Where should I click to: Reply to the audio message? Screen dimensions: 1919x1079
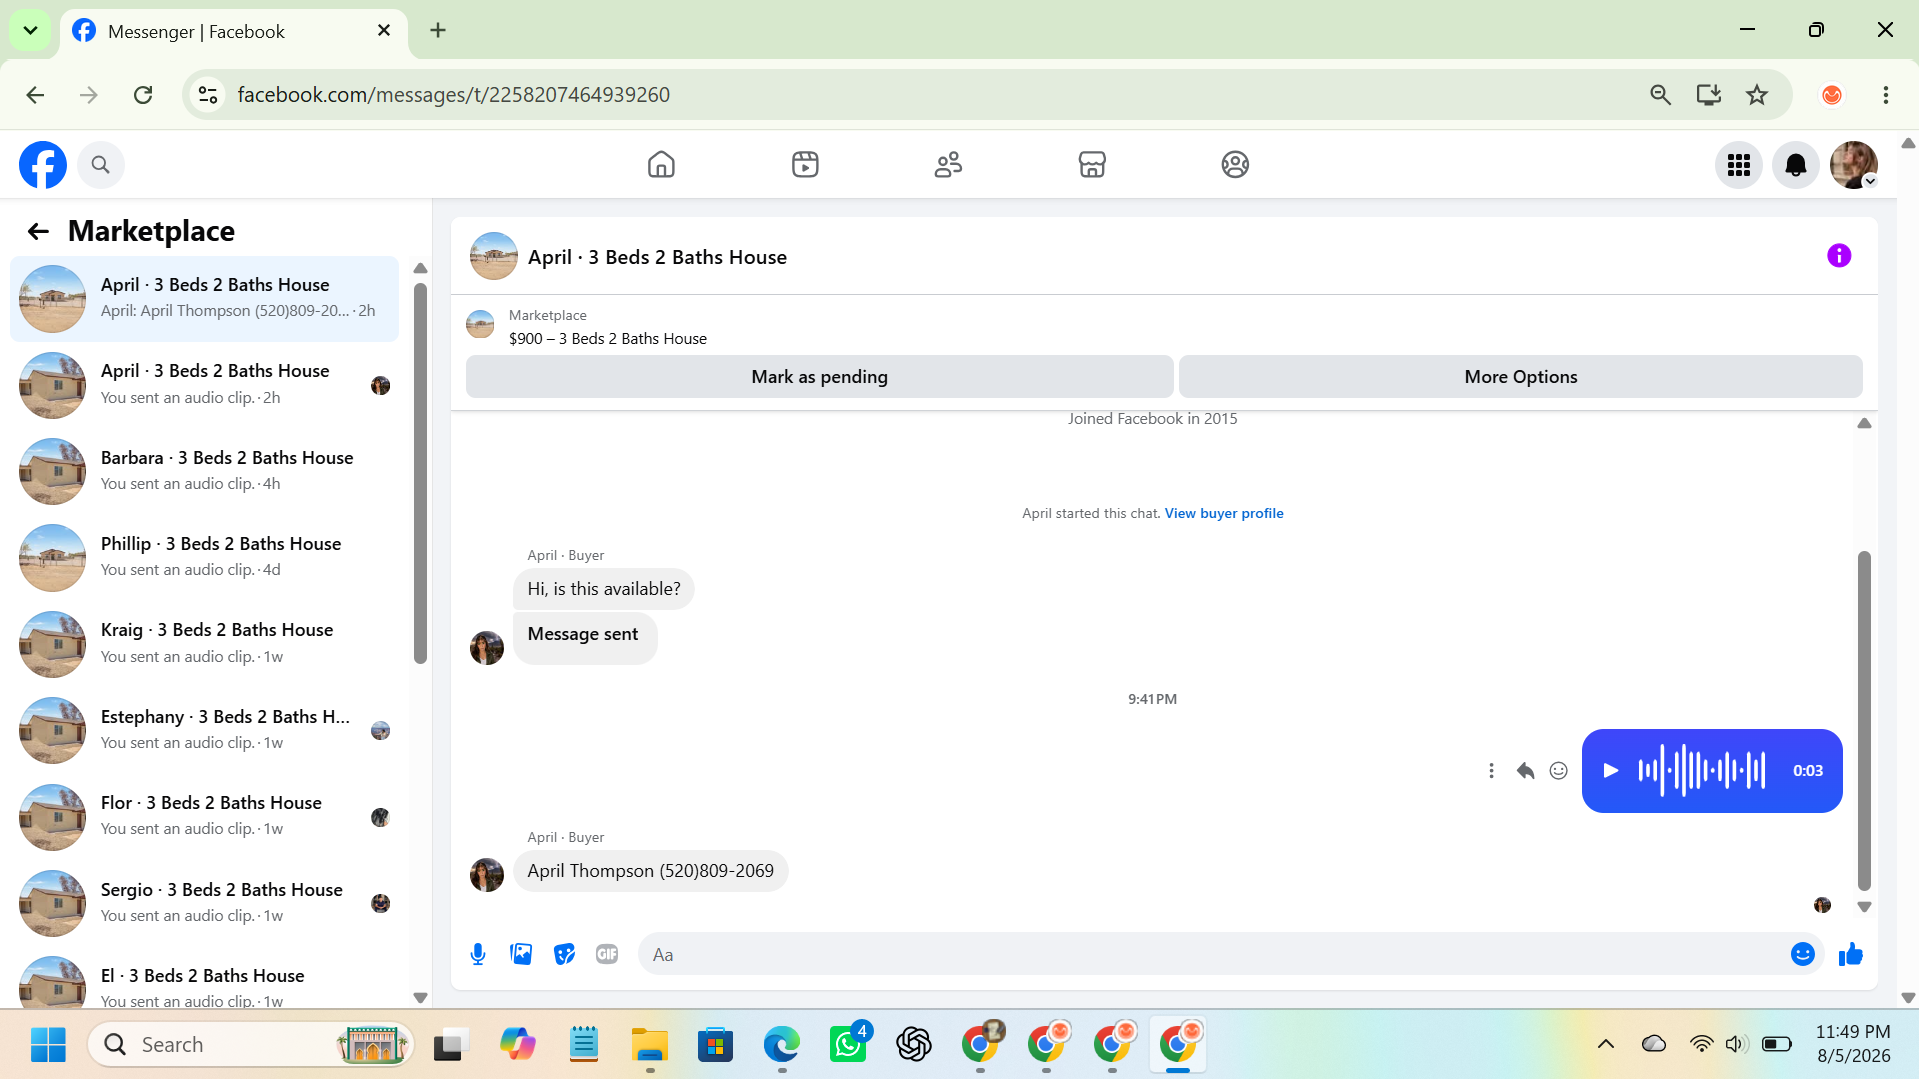coord(1525,771)
